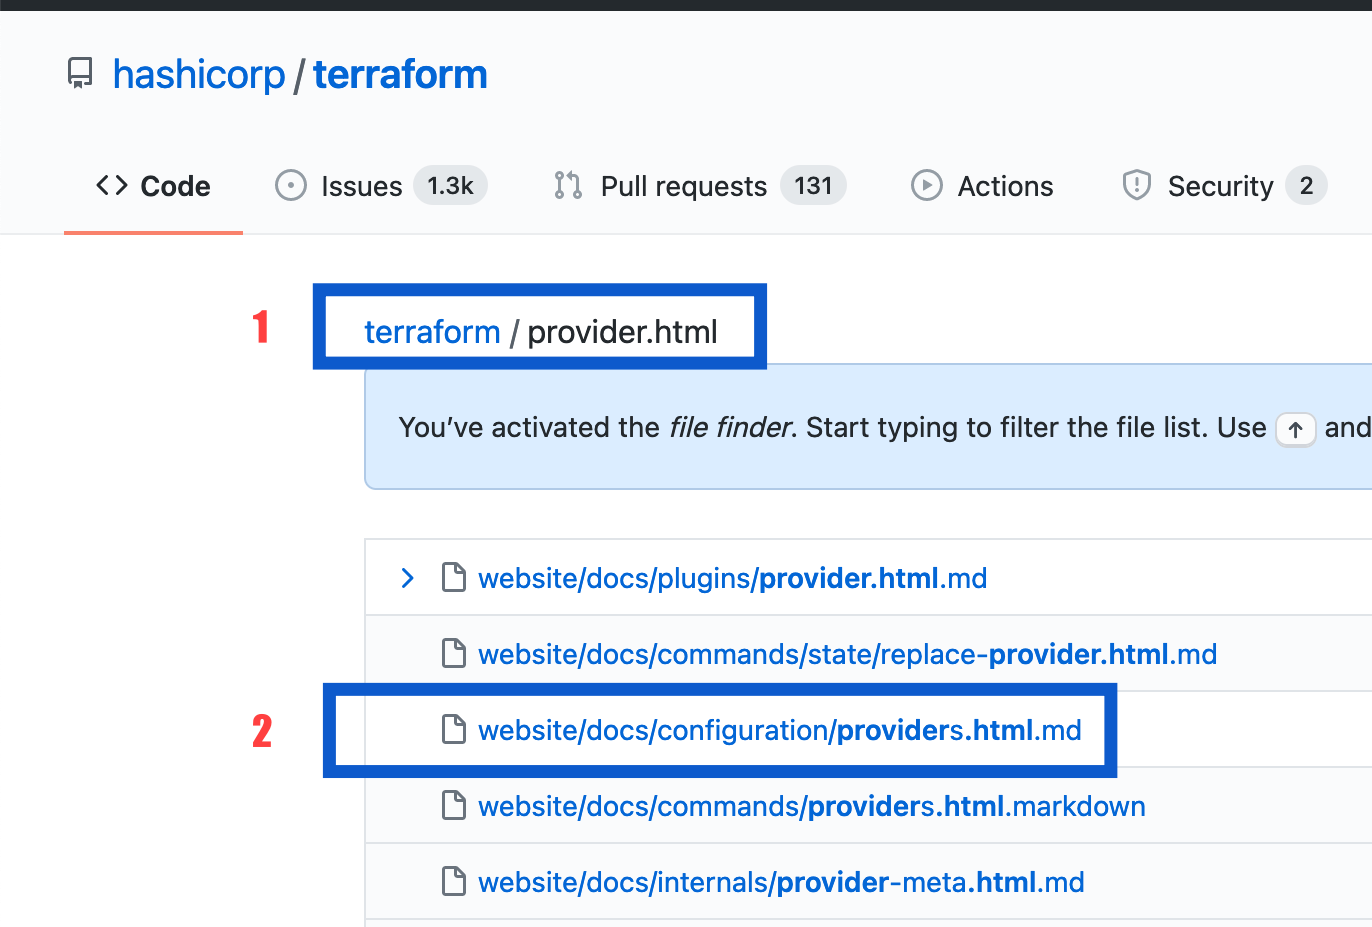The height and width of the screenshot is (927, 1372).
Task: Click file icon beside provider-meta.html.md
Action: (454, 882)
